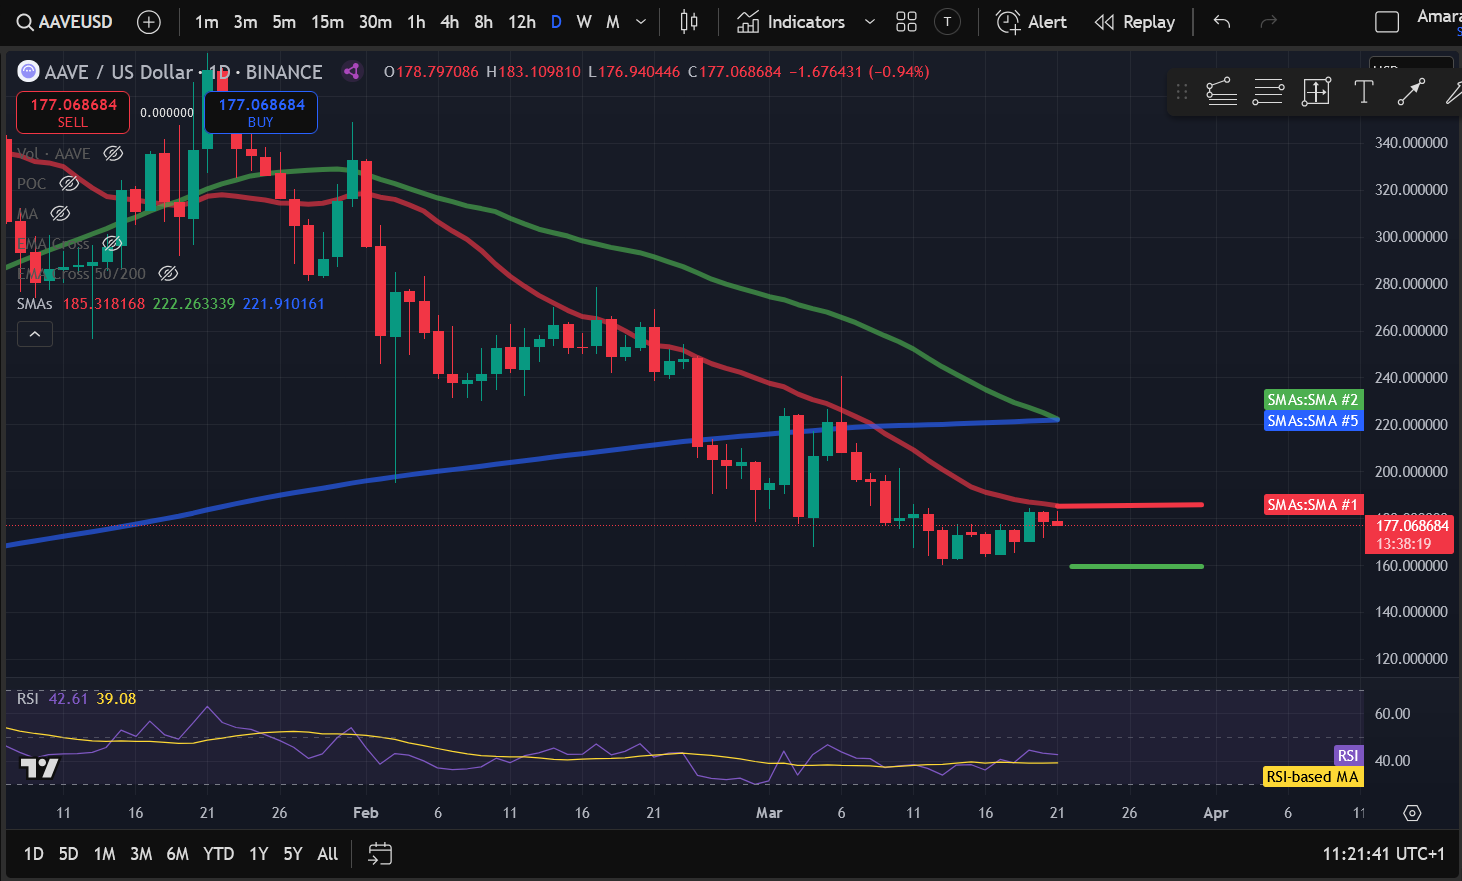1462x881 pixels.
Task: Click the compare or add symbol plus icon
Action: (x=148, y=22)
